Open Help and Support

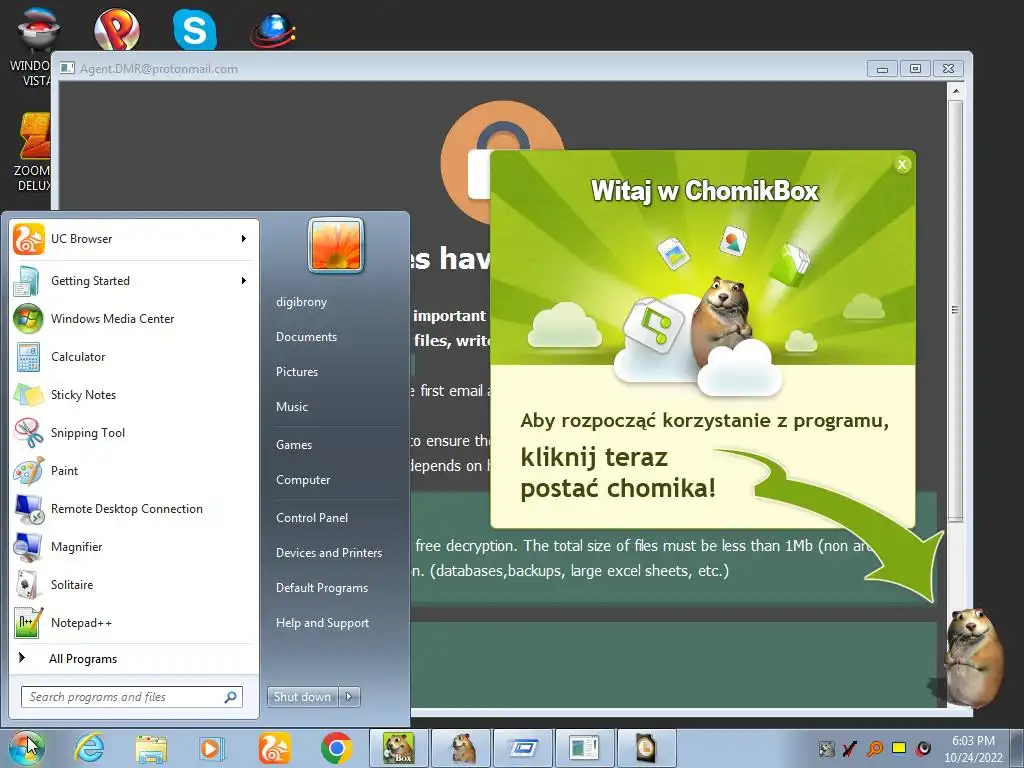(323, 623)
